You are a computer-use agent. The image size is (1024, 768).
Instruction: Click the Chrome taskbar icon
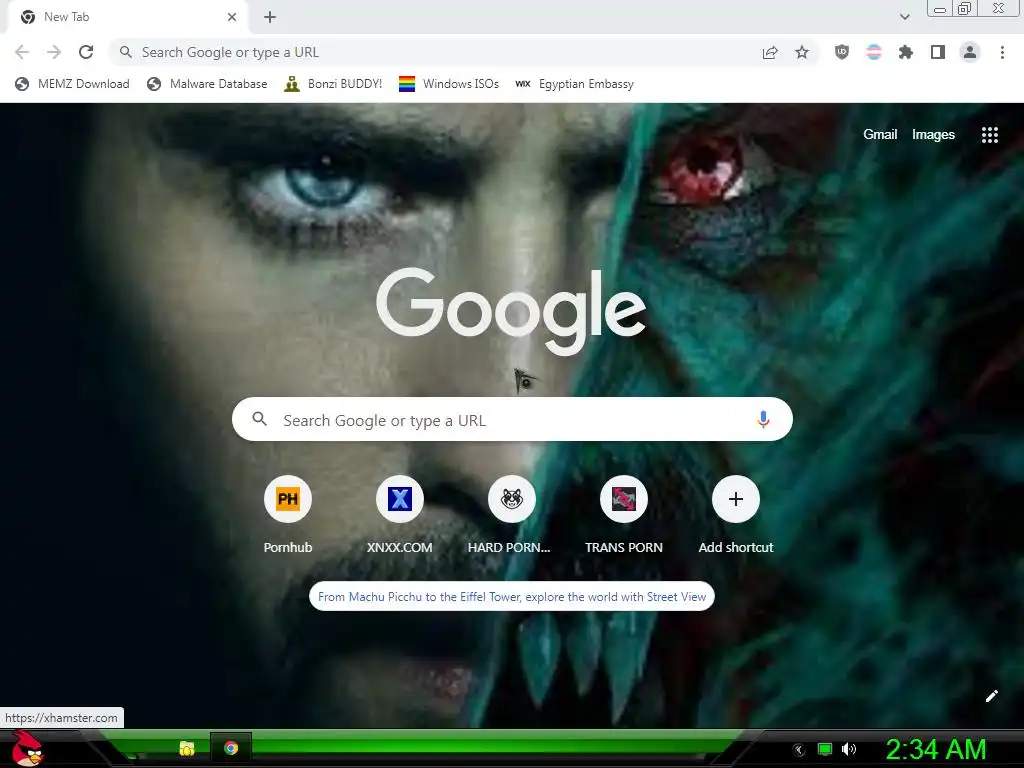point(231,748)
